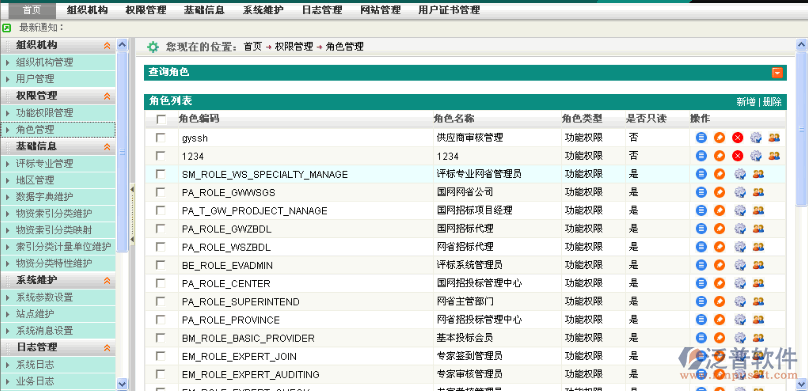Click orange edit icon in 1234 row
This screenshot has width=808, height=391.
(719, 156)
